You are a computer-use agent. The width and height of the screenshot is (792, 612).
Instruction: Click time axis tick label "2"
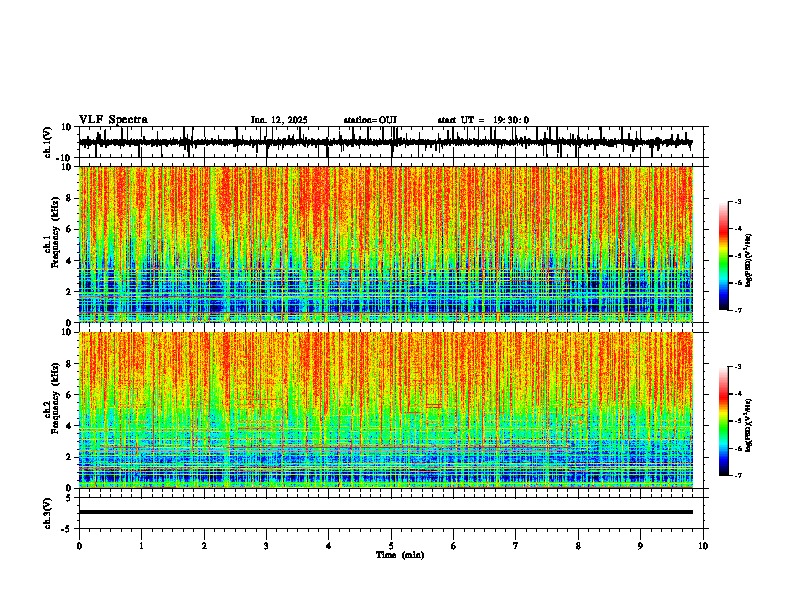point(204,546)
